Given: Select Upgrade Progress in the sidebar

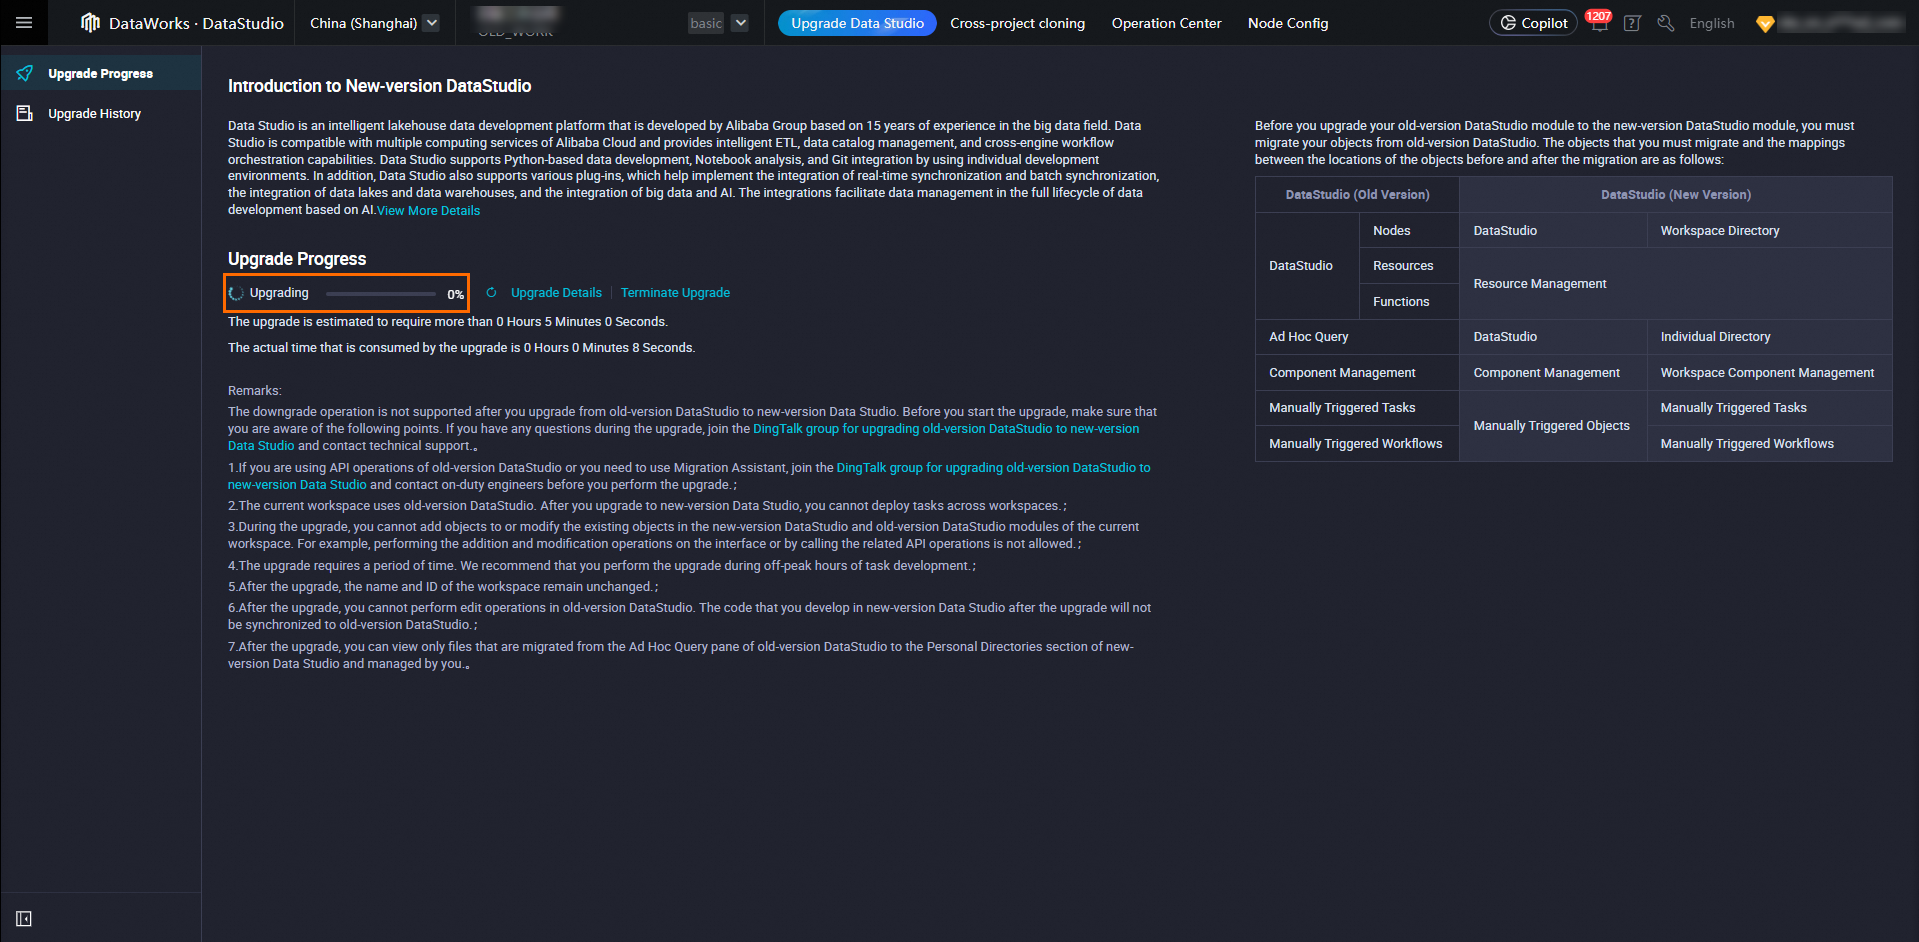Looking at the screenshot, I should (x=101, y=73).
